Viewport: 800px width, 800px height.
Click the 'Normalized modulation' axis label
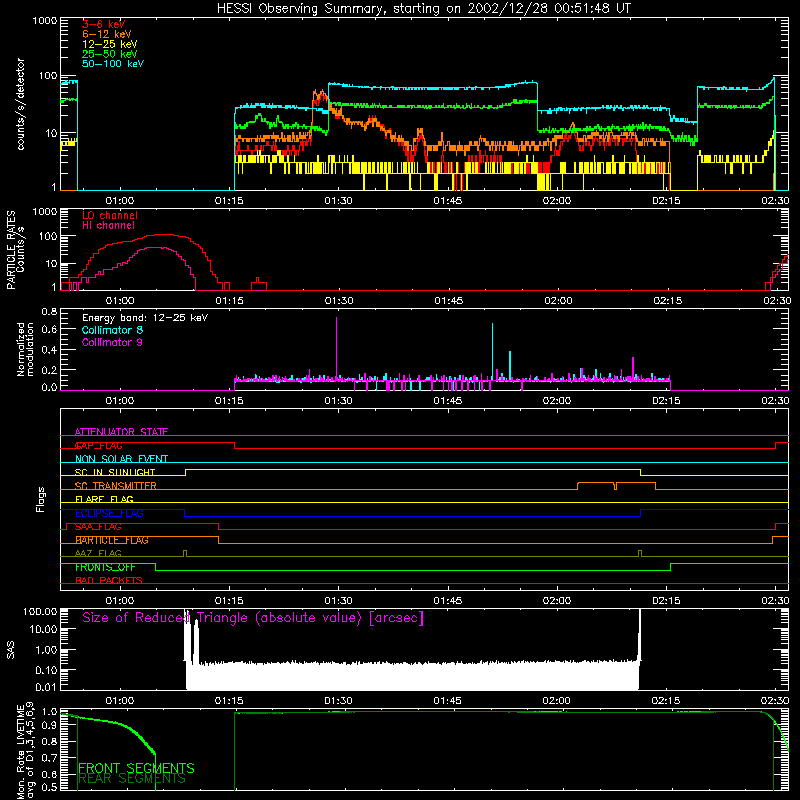pyautogui.click(x=25, y=349)
